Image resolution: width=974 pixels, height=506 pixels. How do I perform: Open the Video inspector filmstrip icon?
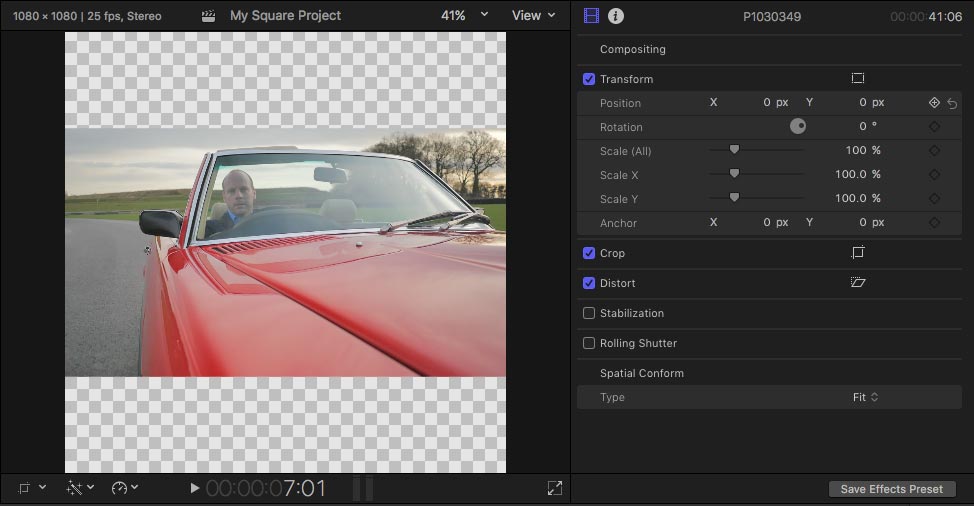pos(591,16)
